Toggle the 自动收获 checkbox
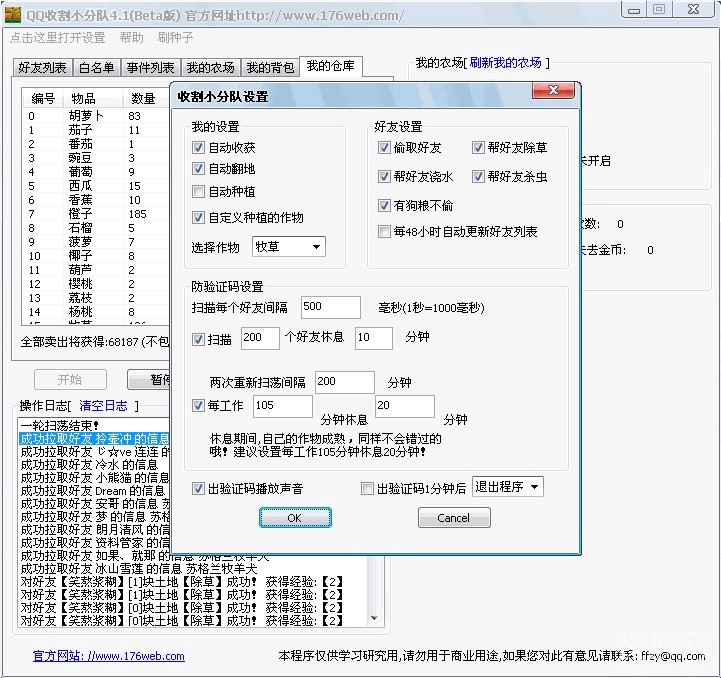Viewport: 721px width, 678px height. 200,147
